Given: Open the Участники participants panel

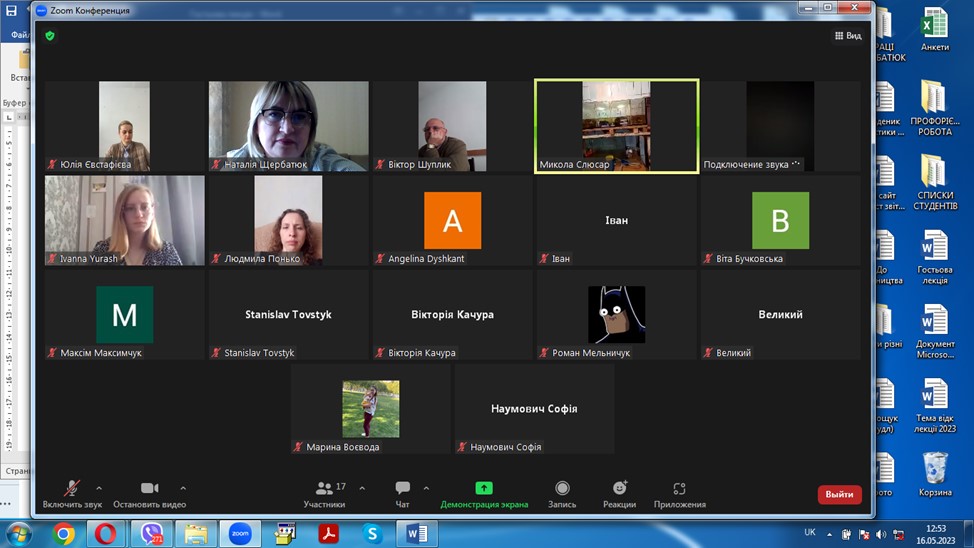Looking at the screenshot, I should point(325,493).
